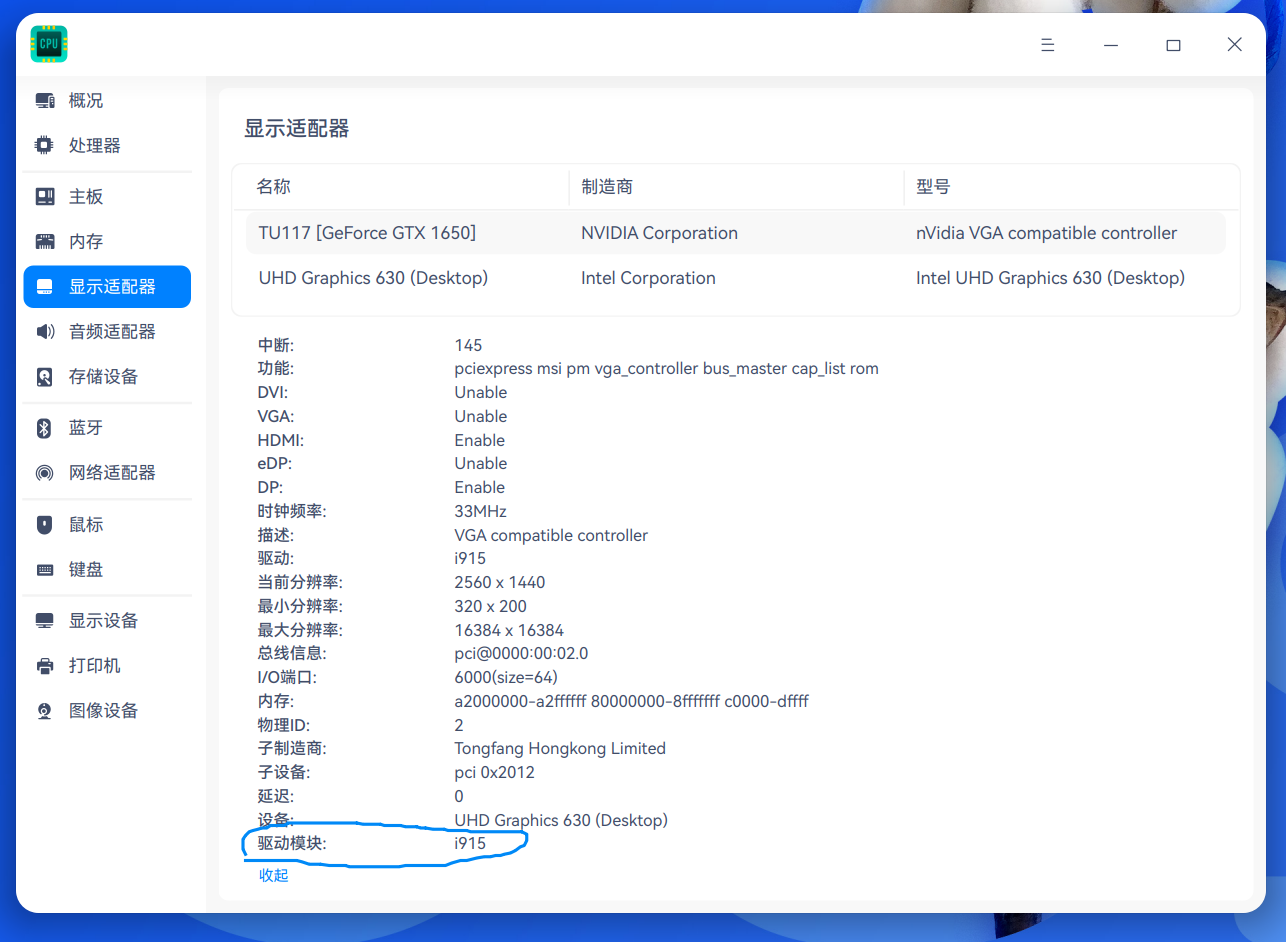The height and width of the screenshot is (942, 1286).
Task: Minimize the device manager window
Action: coord(1111,45)
